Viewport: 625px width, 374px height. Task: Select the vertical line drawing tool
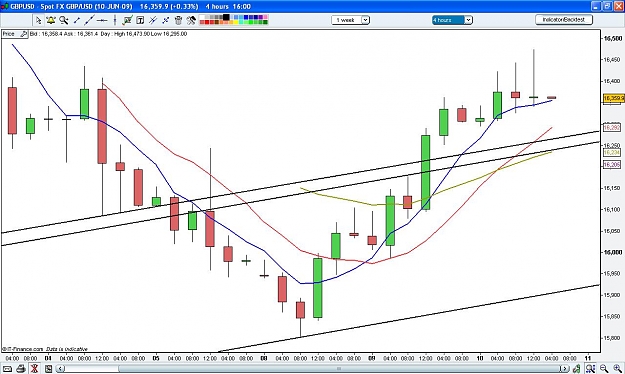(x=115, y=20)
